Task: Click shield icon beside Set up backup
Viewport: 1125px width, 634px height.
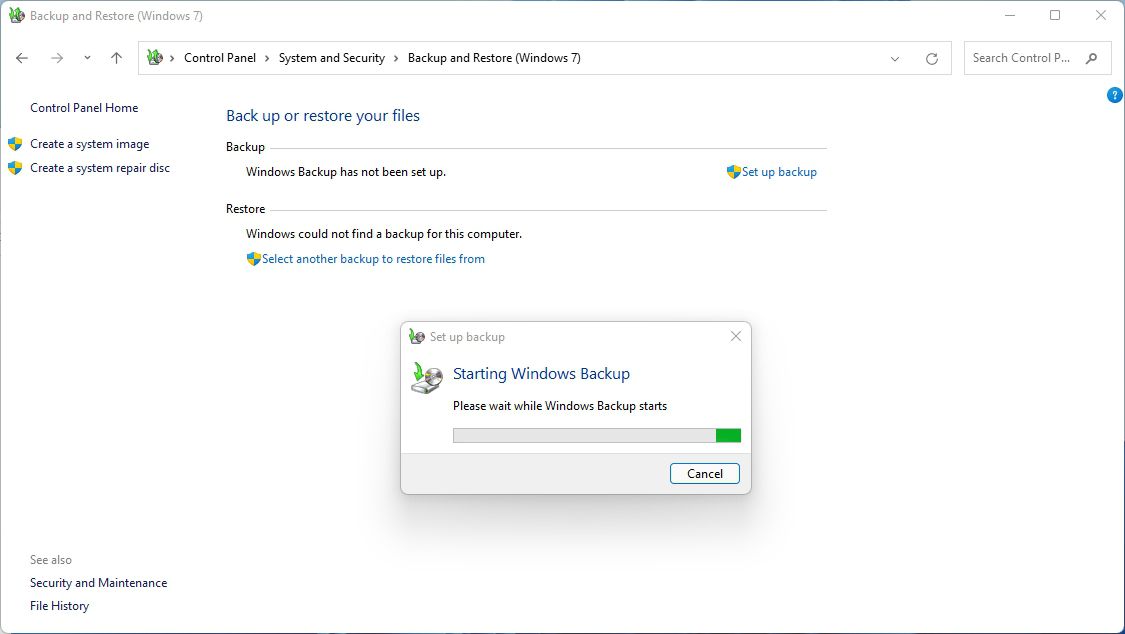Action: tap(733, 172)
